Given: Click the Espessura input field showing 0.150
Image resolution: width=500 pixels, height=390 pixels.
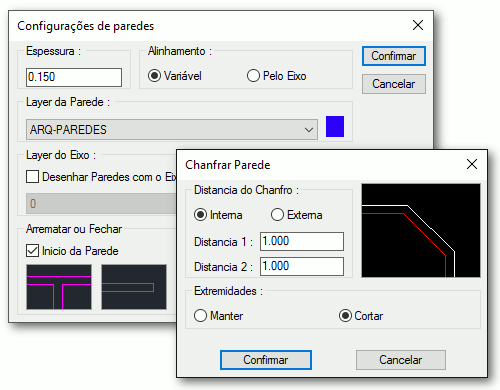Looking at the screenshot, I should tap(74, 77).
